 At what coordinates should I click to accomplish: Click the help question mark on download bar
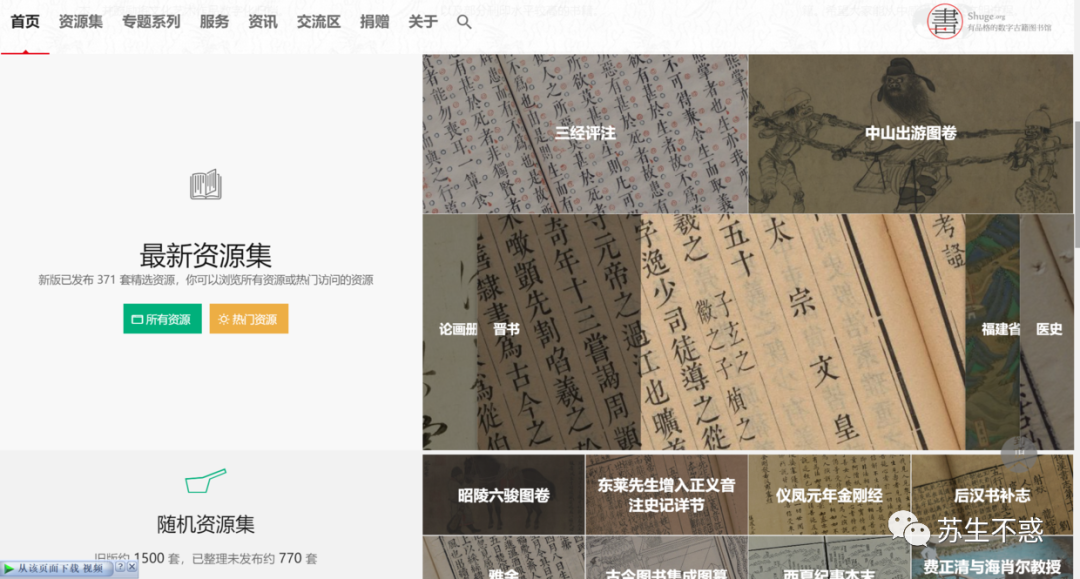[120, 567]
